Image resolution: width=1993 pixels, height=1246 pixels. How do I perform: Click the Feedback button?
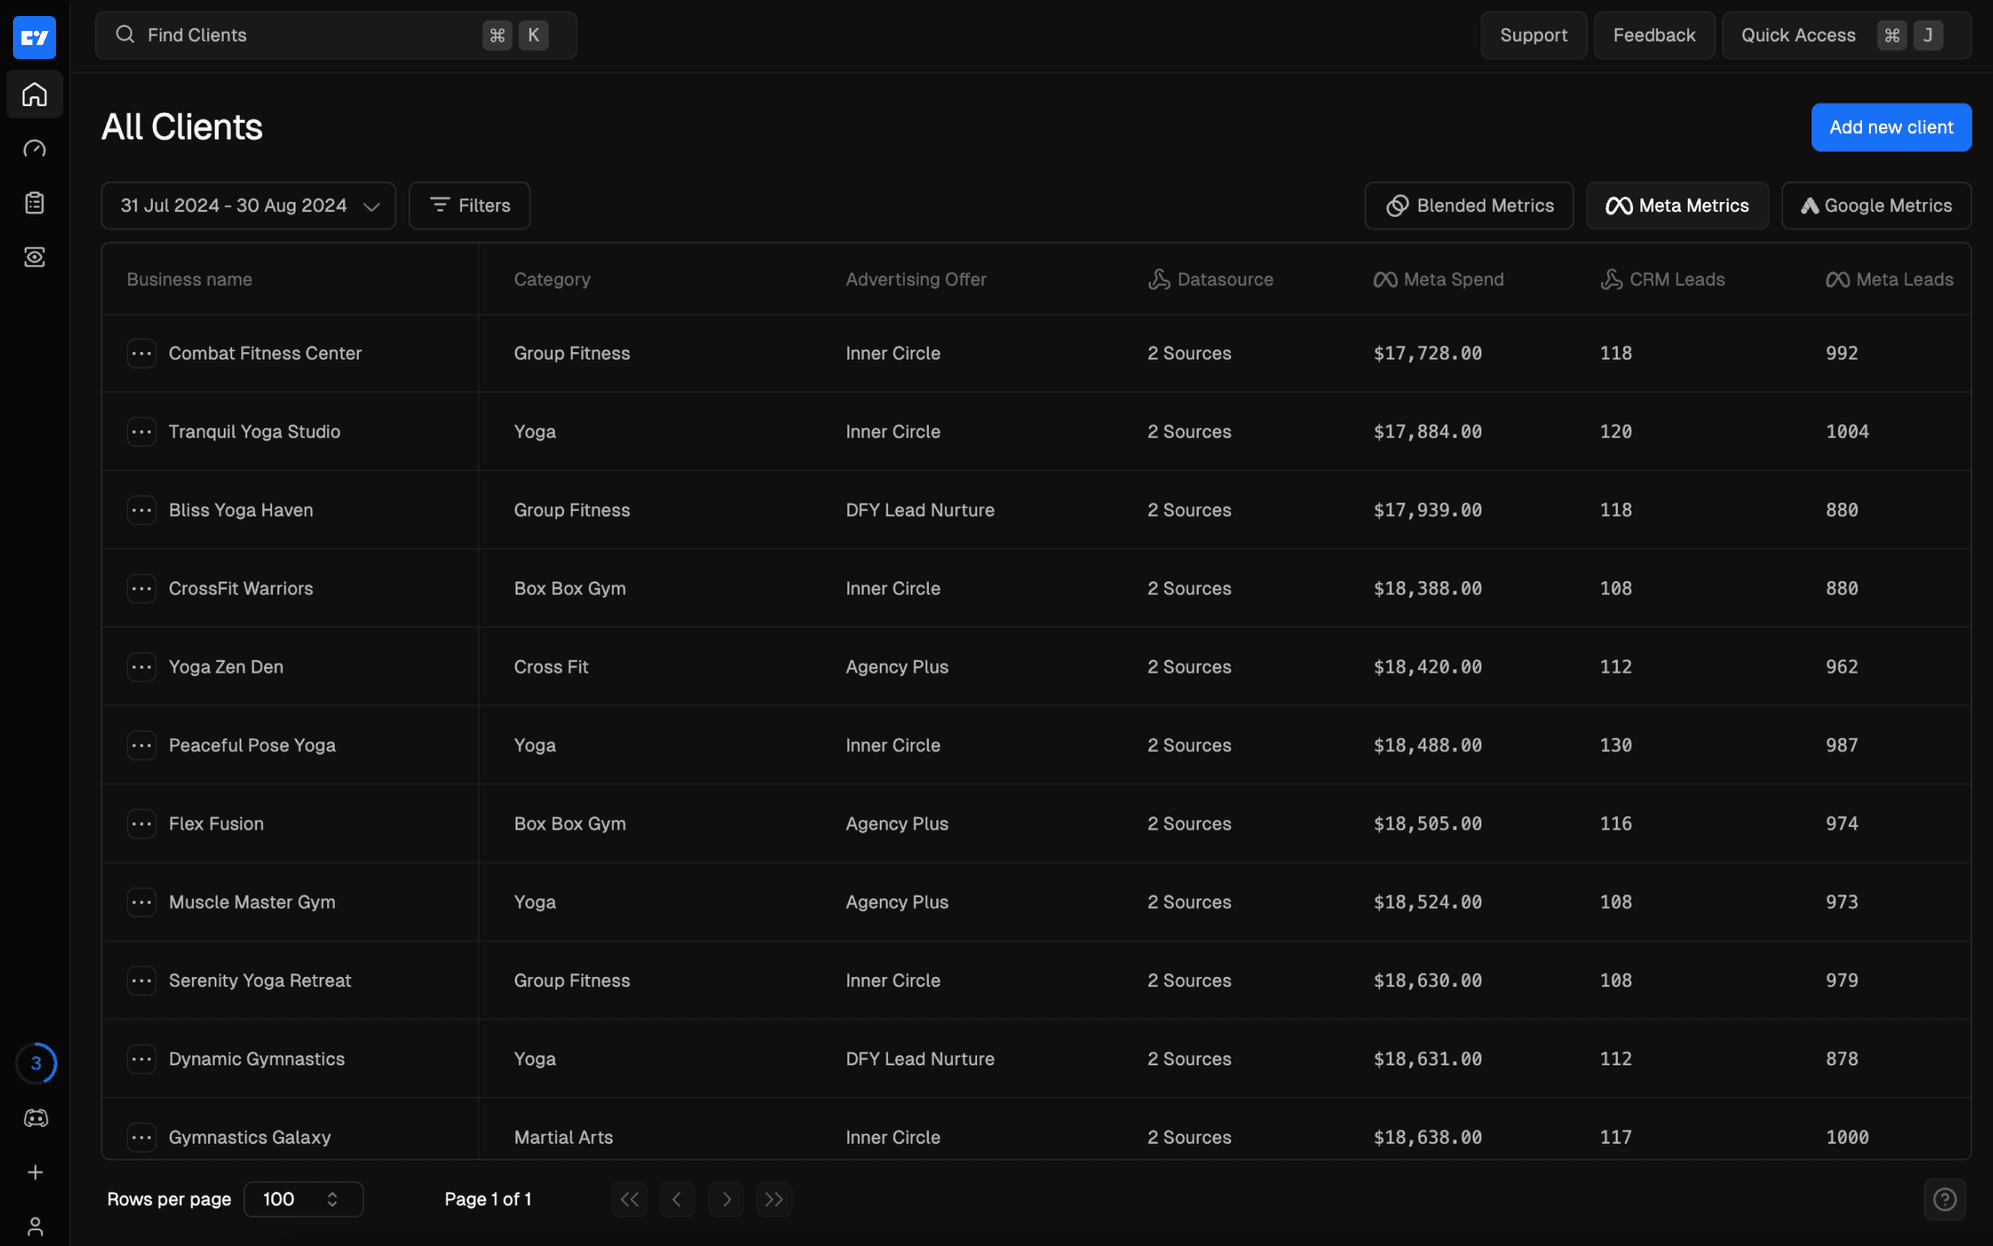point(1654,35)
